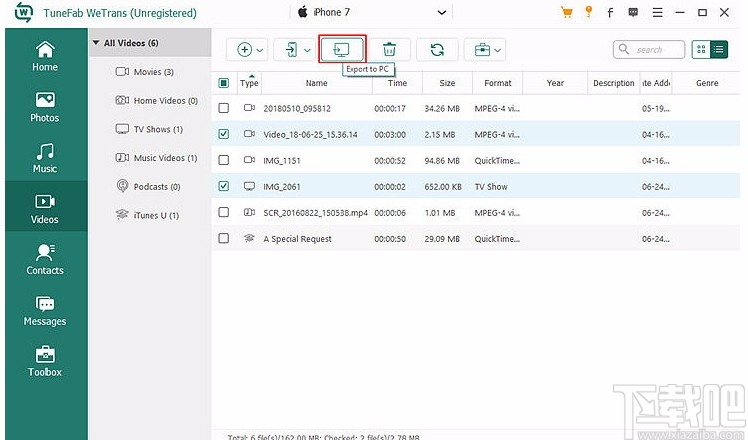Check the IMG_1151 checkbox
This screenshot has width=748, height=440.
223,160
